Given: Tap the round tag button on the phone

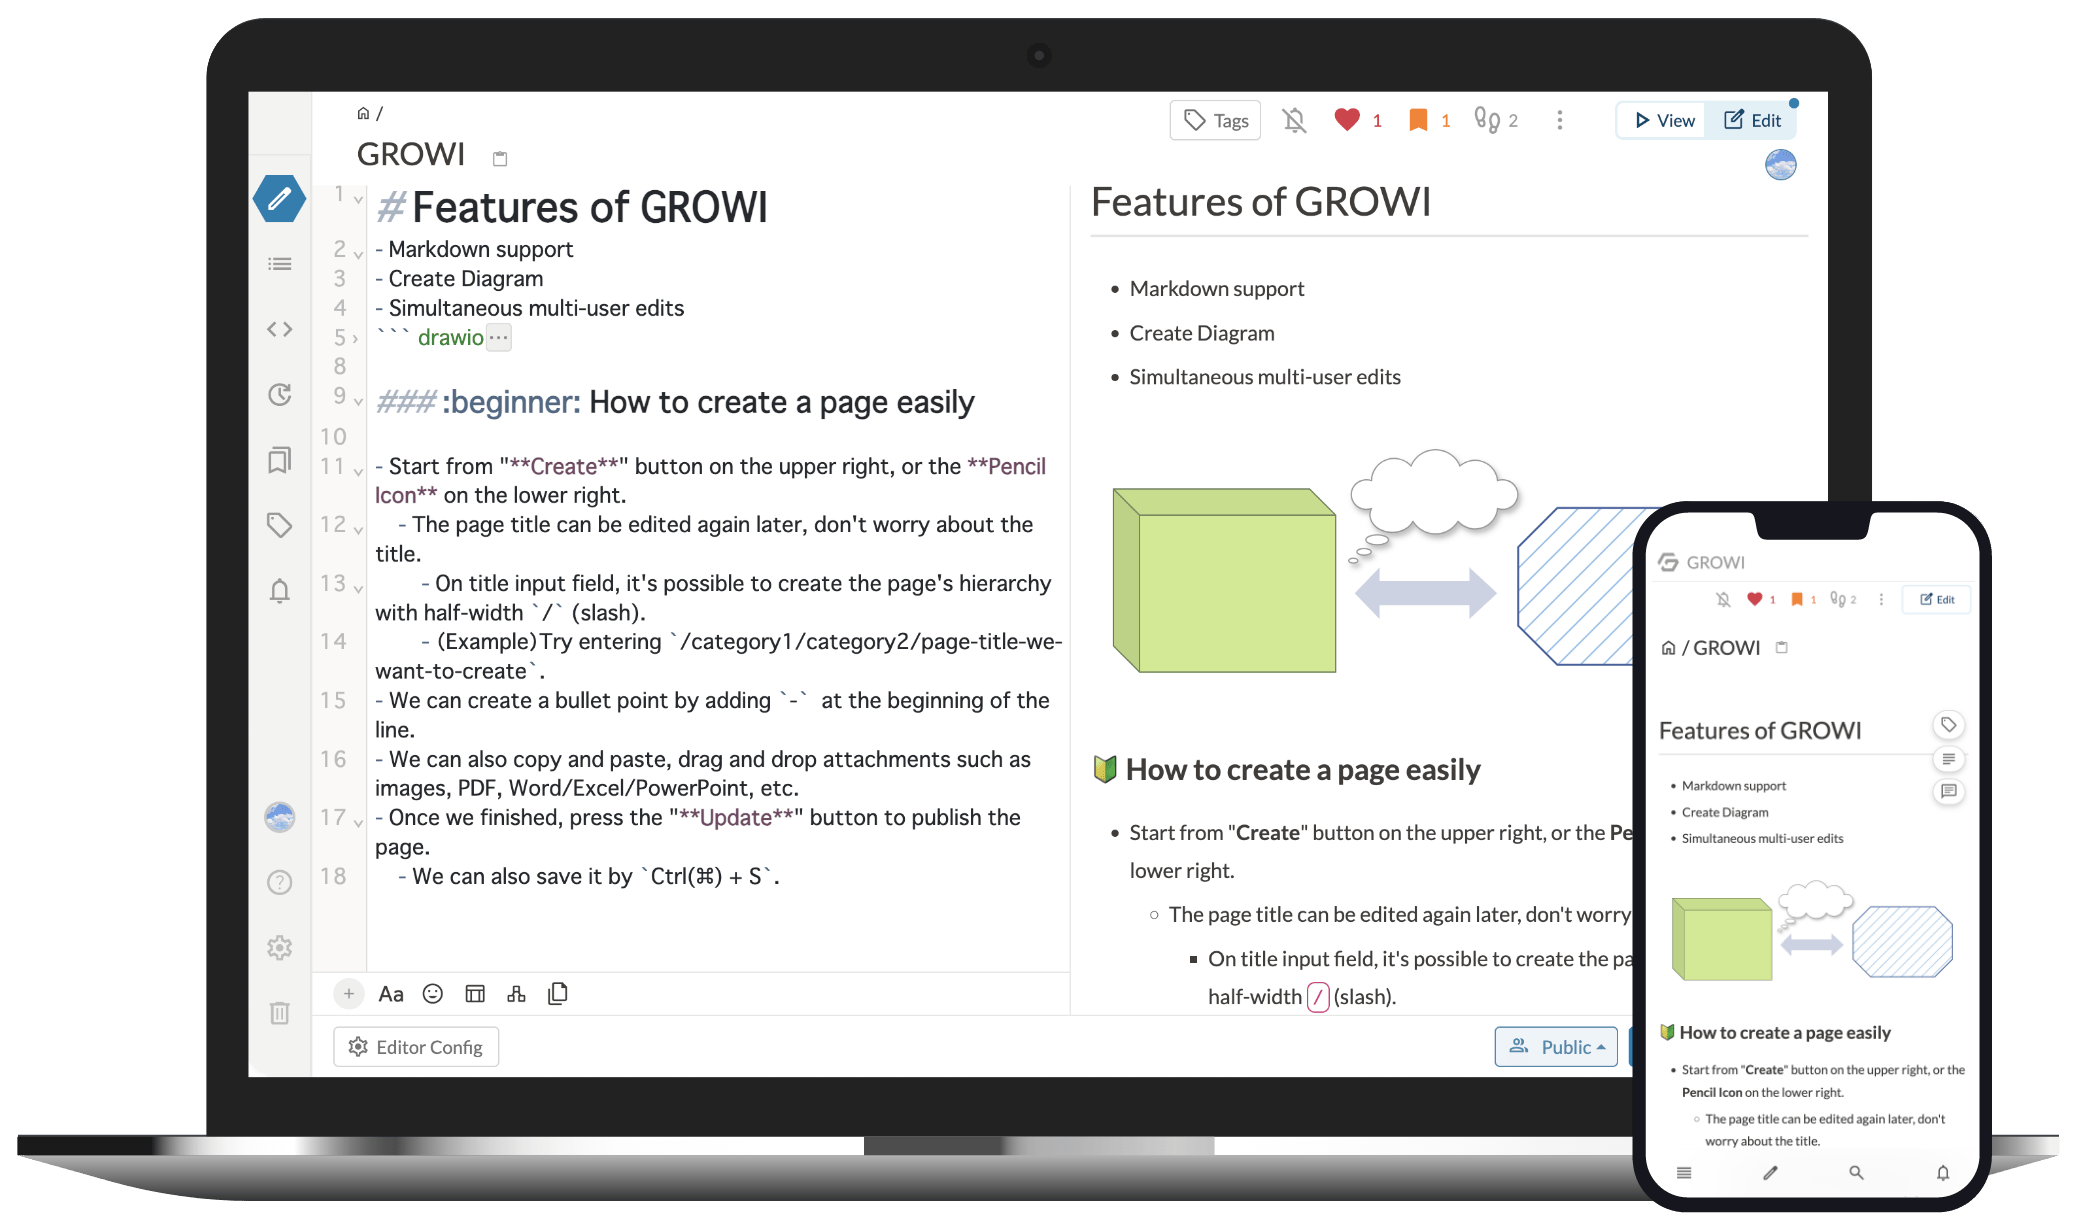Looking at the screenshot, I should pyautogui.click(x=1949, y=725).
